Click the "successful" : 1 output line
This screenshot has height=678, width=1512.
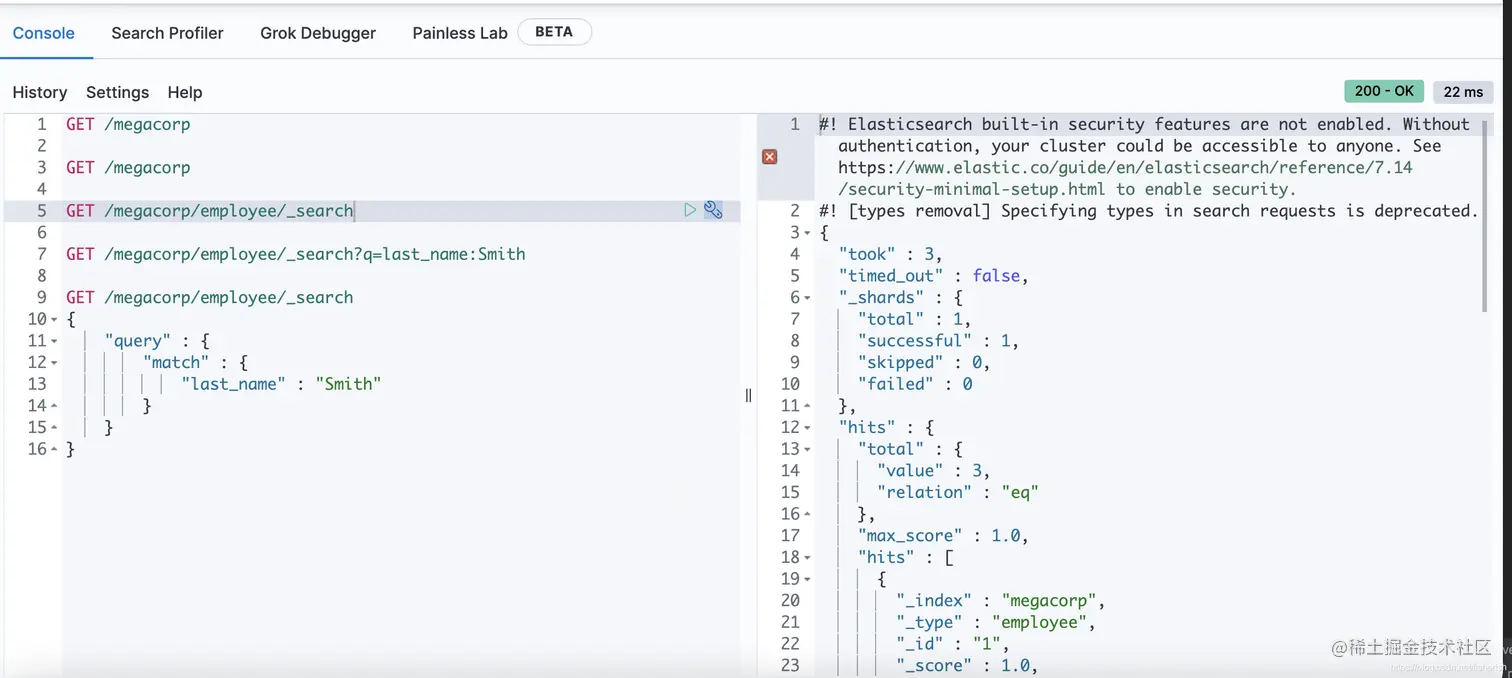[938, 341]
